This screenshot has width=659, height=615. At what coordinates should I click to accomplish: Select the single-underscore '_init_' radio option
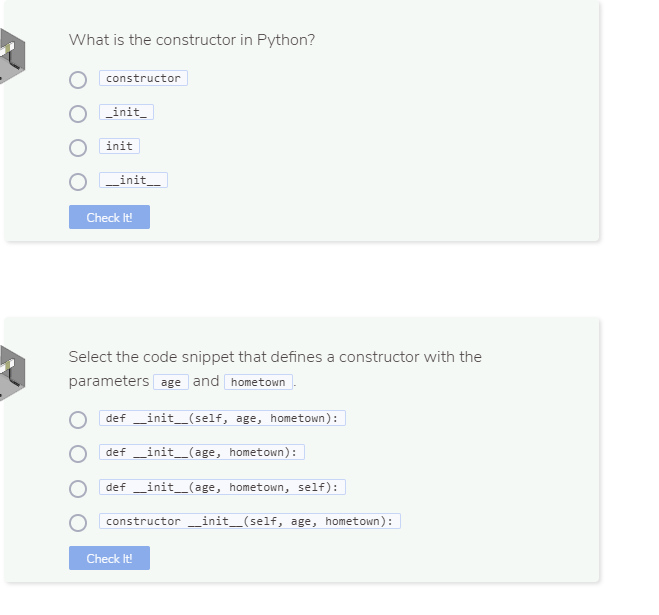[78, 114]
